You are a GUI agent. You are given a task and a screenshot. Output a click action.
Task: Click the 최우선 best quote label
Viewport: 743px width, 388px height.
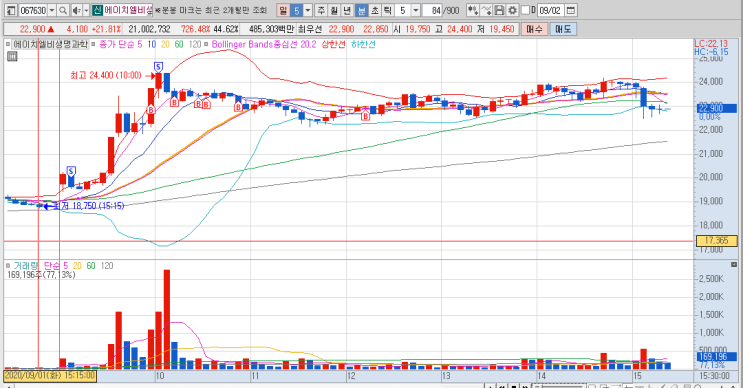(x=310, y=29)
